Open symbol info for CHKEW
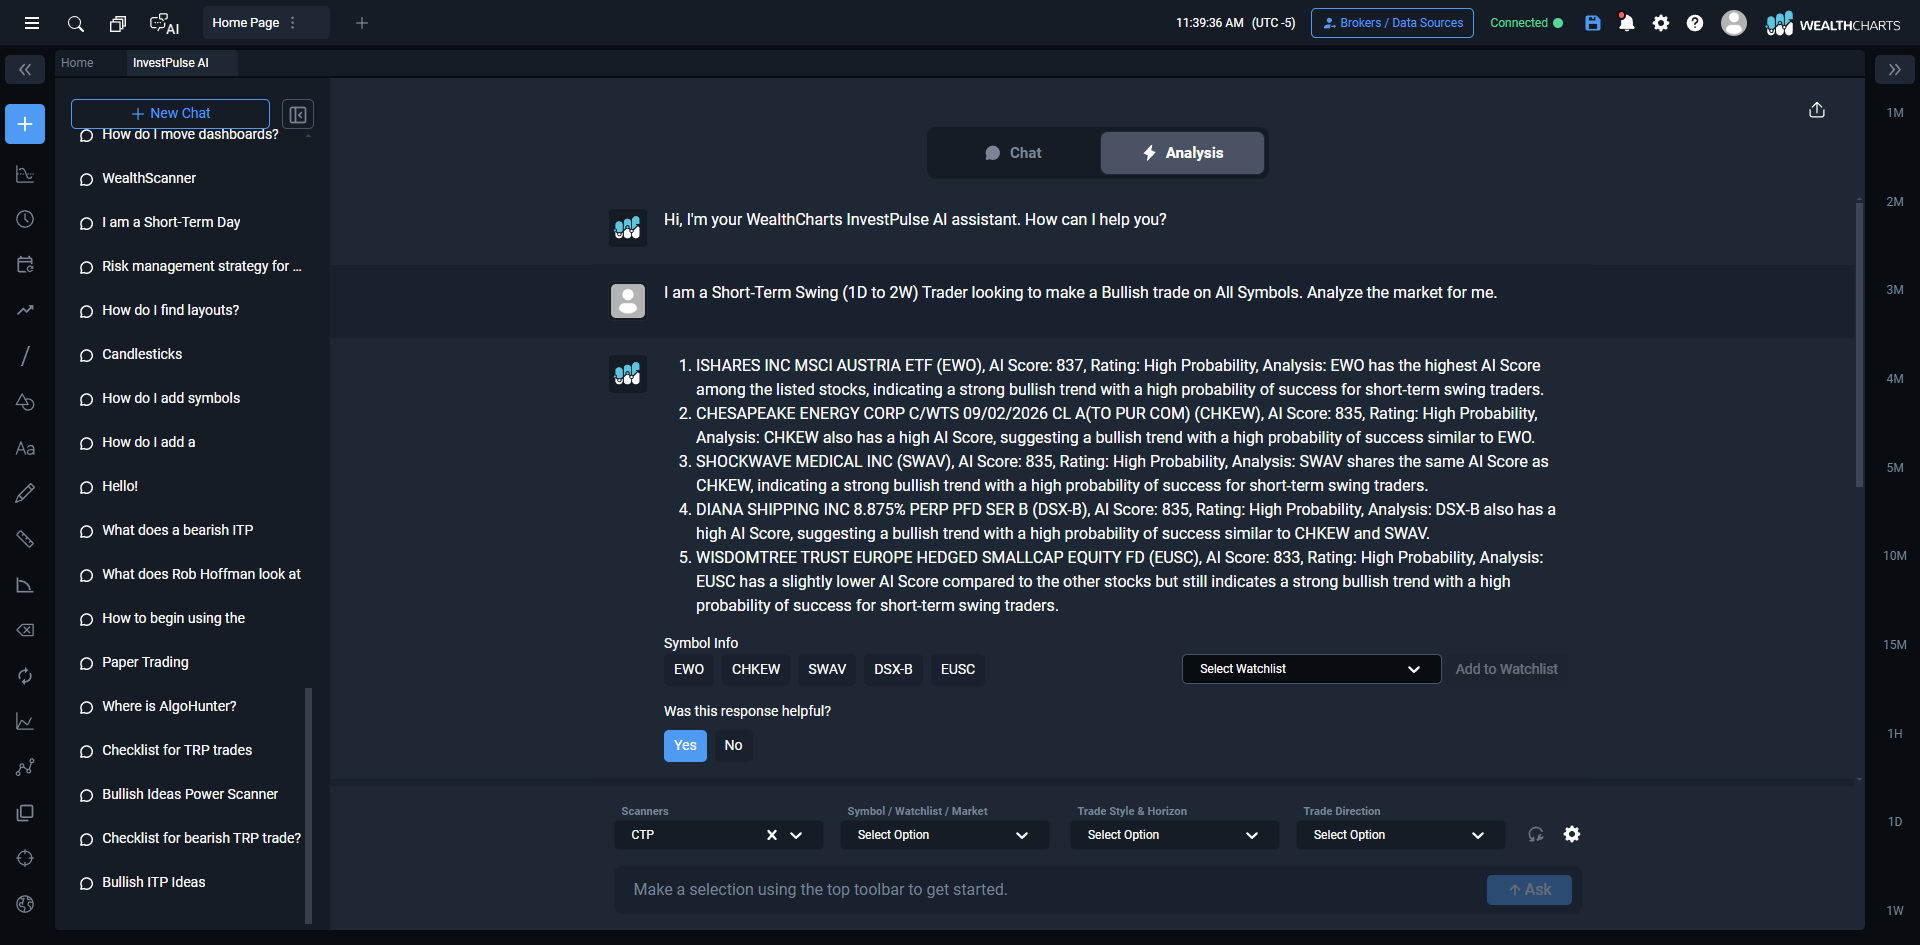 click(756, 669)
